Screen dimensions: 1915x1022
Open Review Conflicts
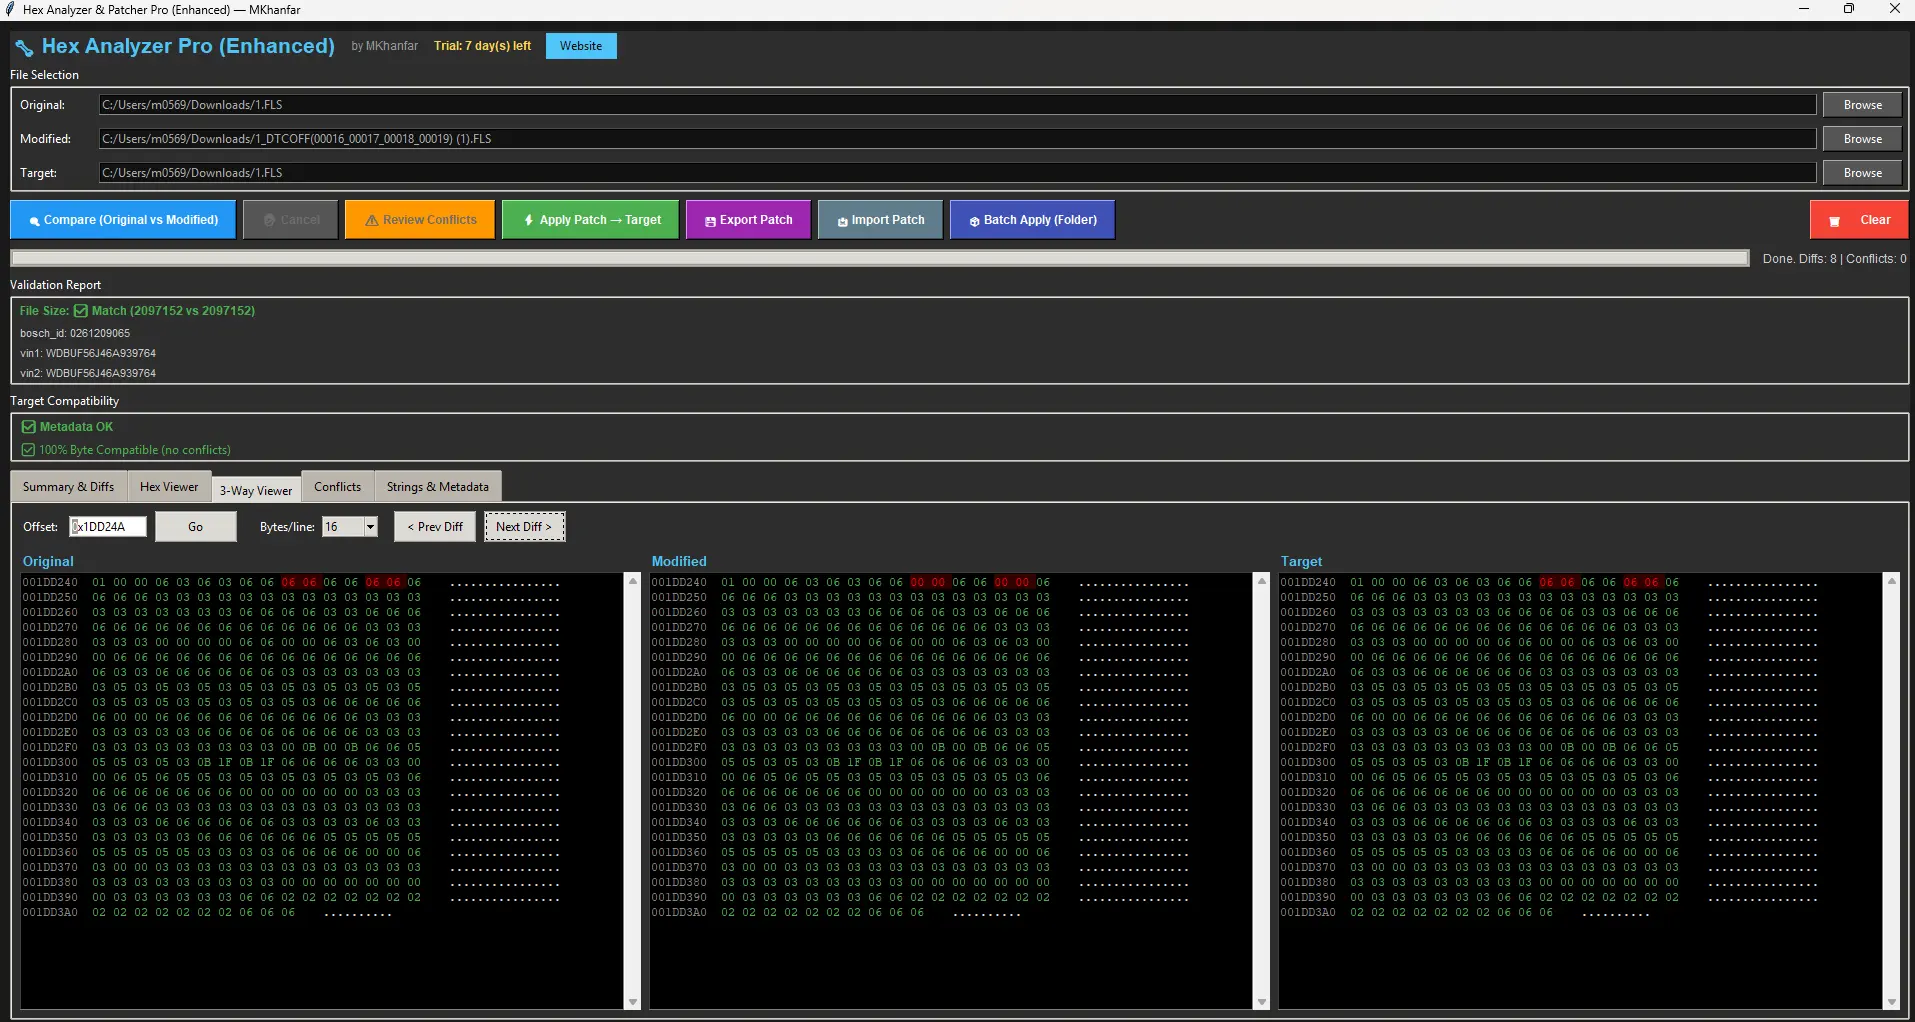[x=419, y=219]
